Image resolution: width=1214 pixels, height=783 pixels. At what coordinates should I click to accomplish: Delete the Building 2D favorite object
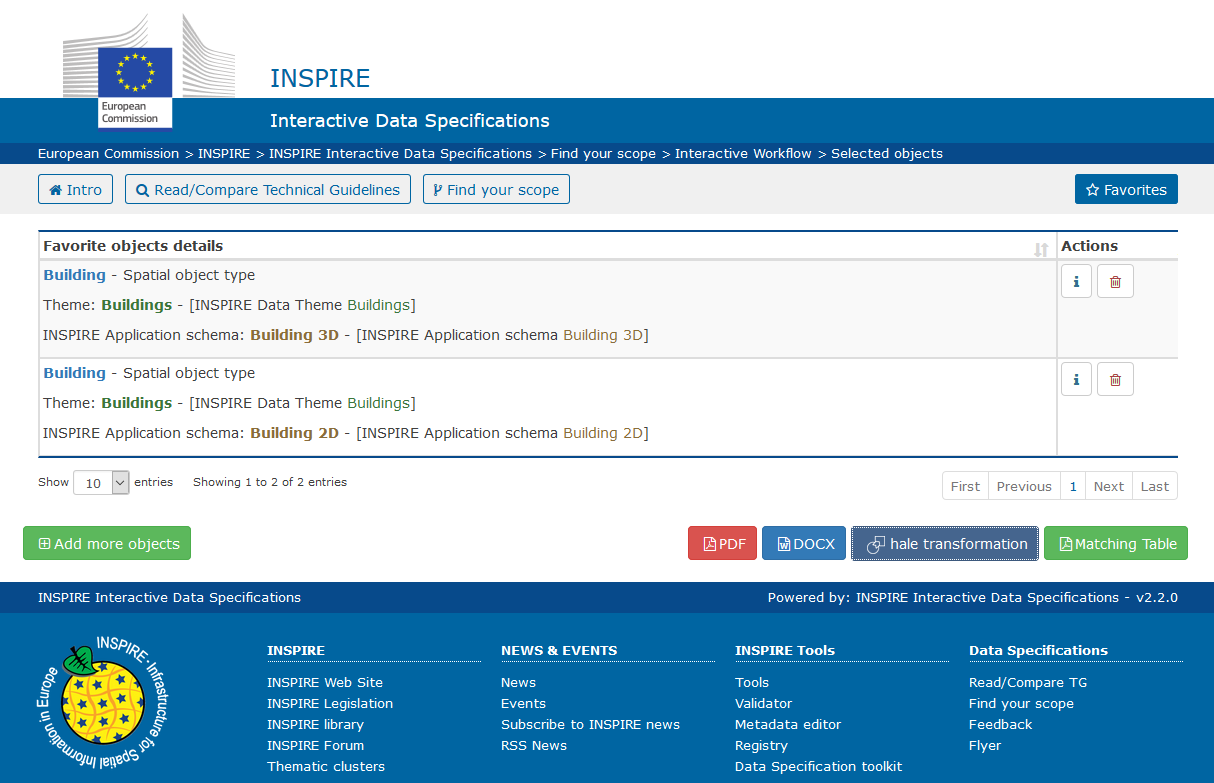(x=1115, y=379)
